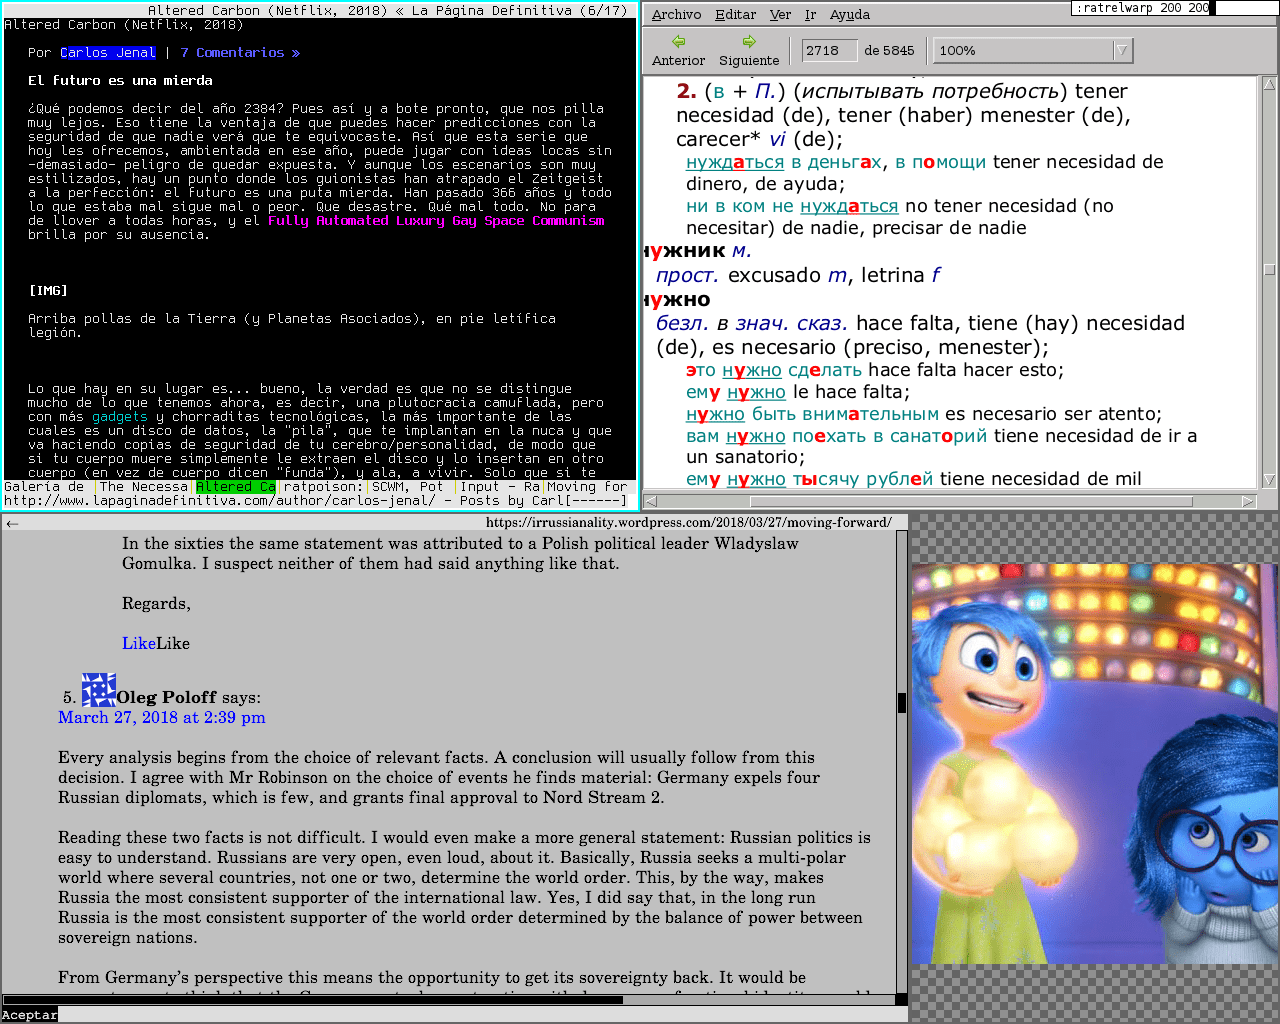Click the 'Altered Carbon (Netflix, 2018)' page title line
This screenshot has width=1280, height=1024.
124,25
